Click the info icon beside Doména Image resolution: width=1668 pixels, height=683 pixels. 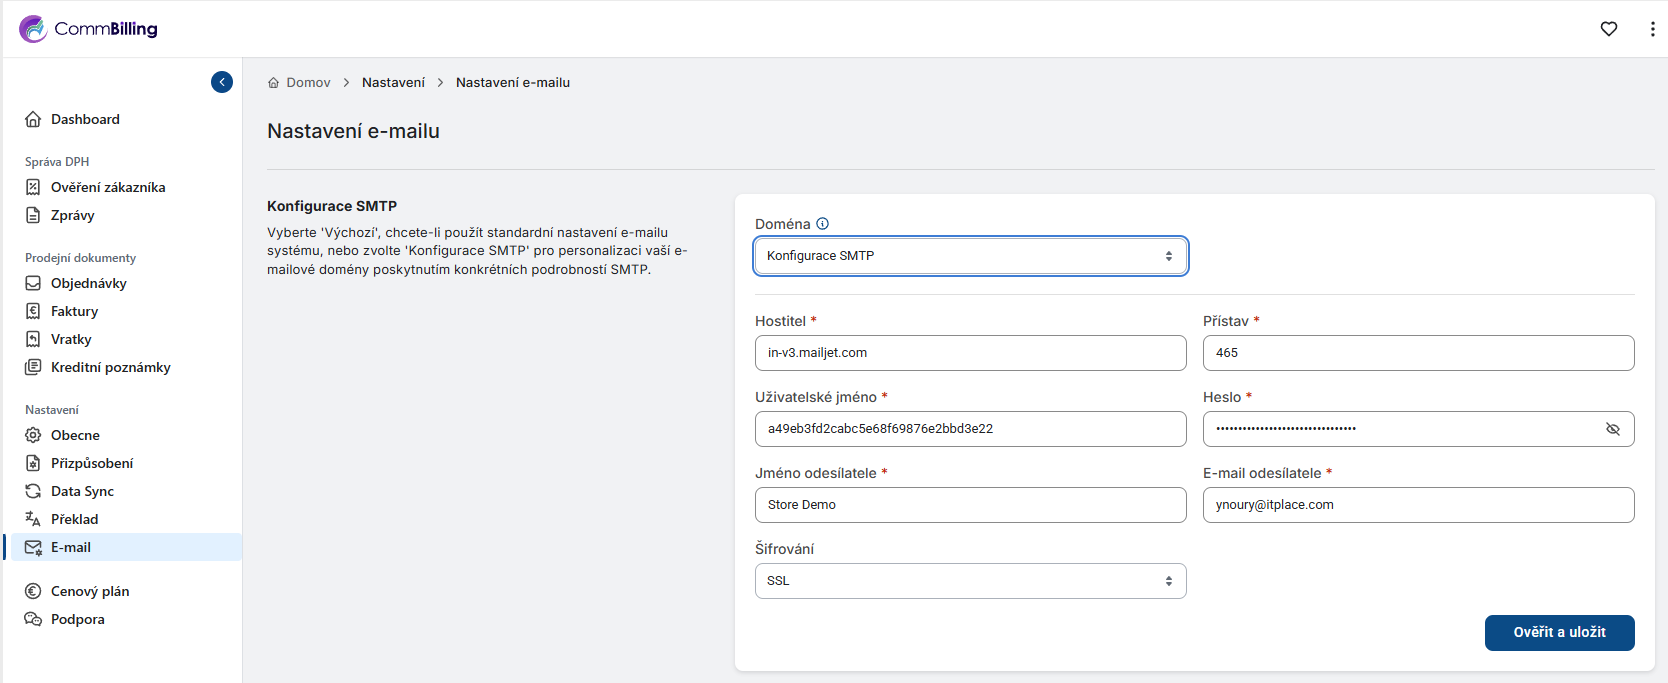tap(822, 224)
